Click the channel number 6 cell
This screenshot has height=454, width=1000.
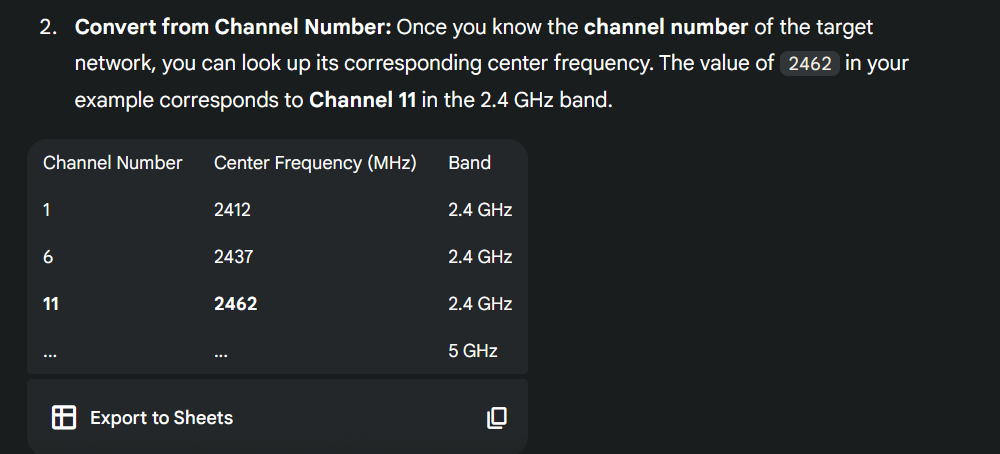click(48, 257)
